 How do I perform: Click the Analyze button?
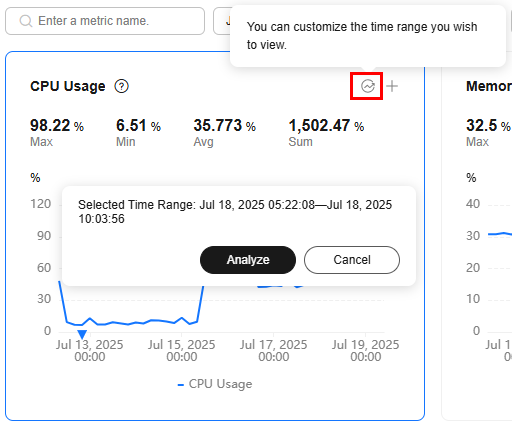click(x=248, y=260)
